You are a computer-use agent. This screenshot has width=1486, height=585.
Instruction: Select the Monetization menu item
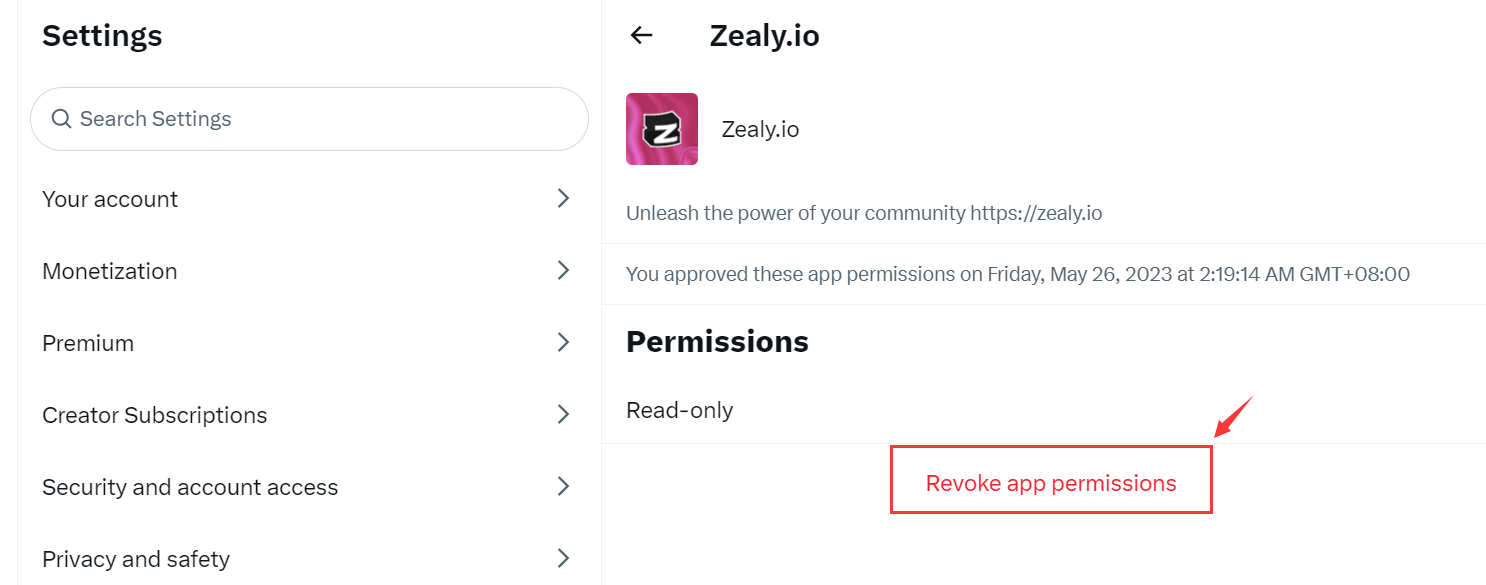(x=110, y=271)
